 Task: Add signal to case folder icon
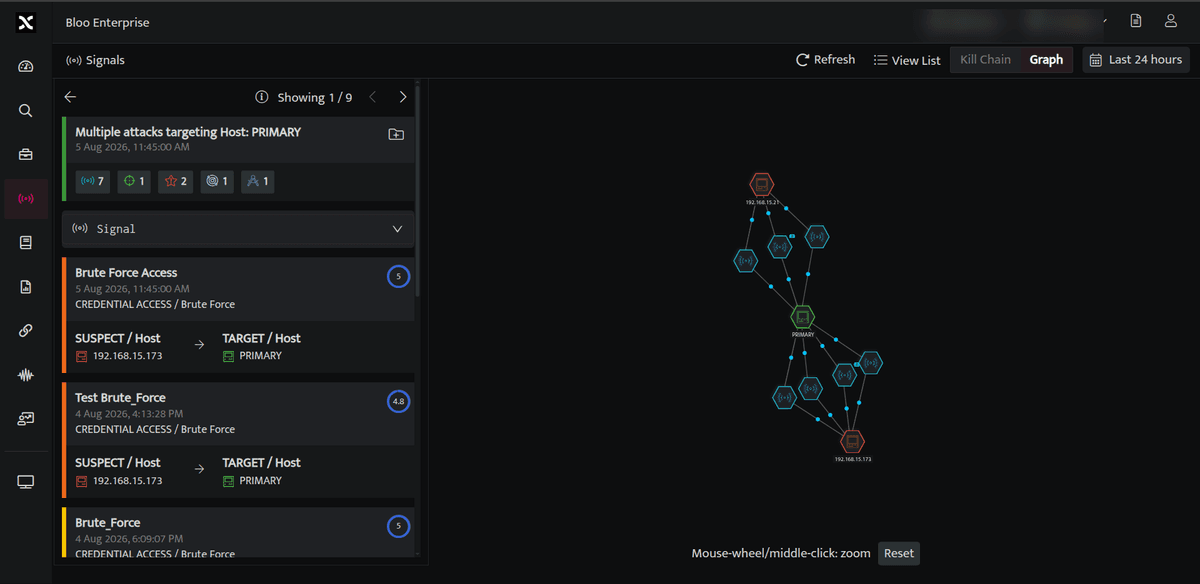tap(396, 134)
